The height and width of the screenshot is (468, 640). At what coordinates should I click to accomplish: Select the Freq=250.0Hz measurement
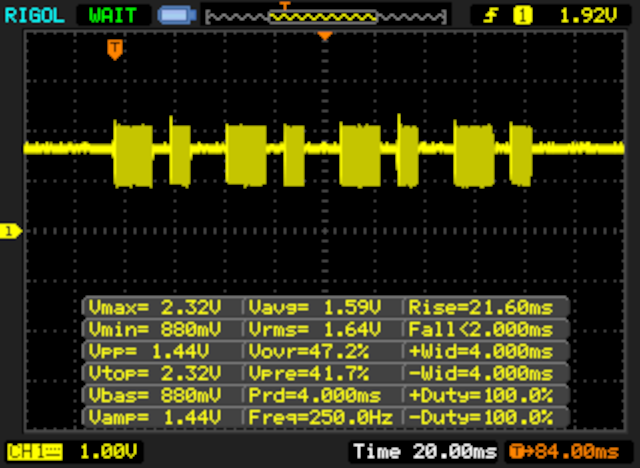(322, 417)
